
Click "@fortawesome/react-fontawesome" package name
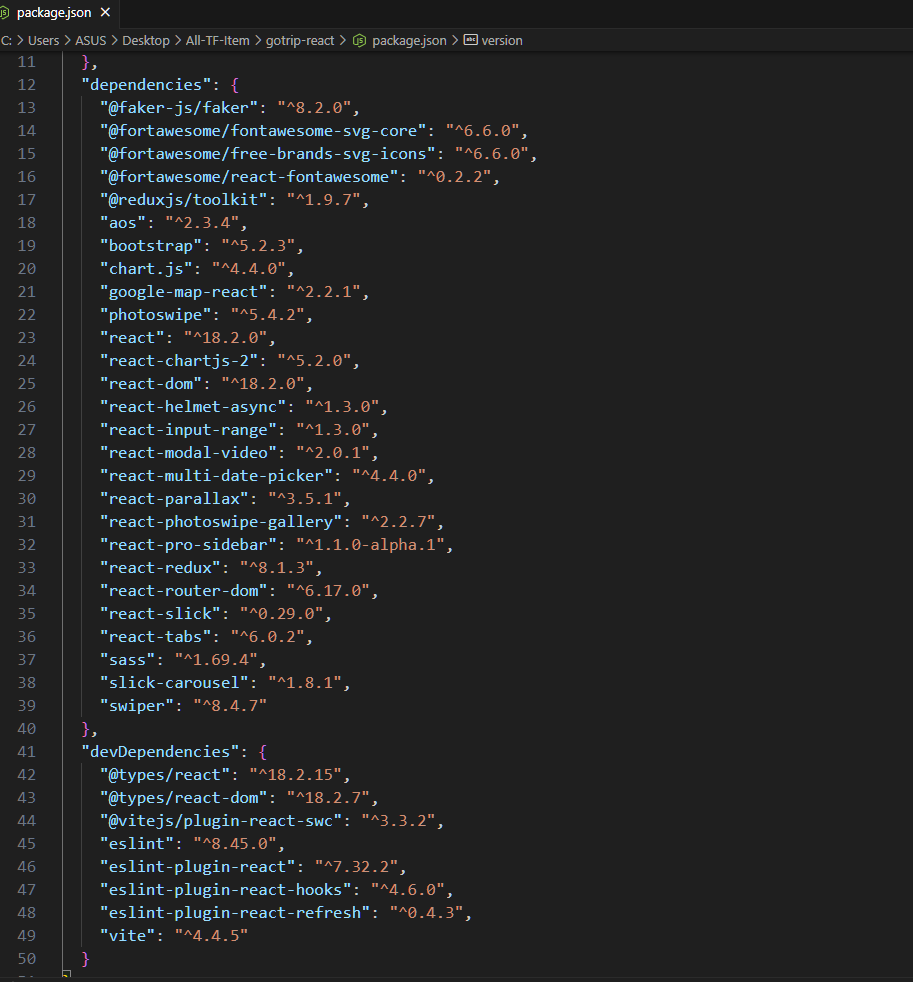(249, 177)
